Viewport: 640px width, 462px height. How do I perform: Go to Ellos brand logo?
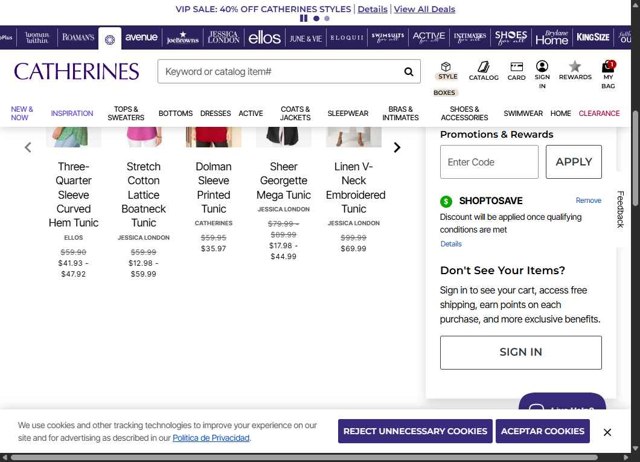pyautogui.click(x=264, y=38)
